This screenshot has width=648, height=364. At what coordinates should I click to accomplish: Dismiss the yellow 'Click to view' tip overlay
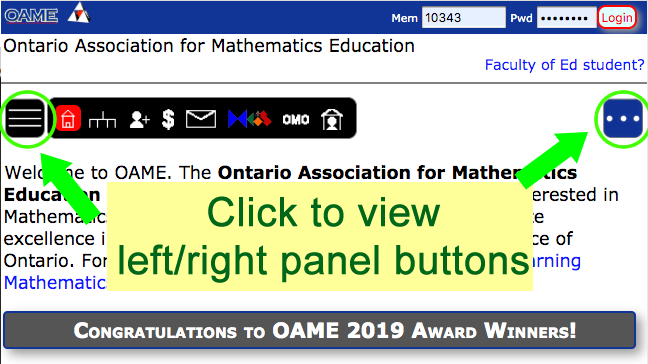pos(319,237)
